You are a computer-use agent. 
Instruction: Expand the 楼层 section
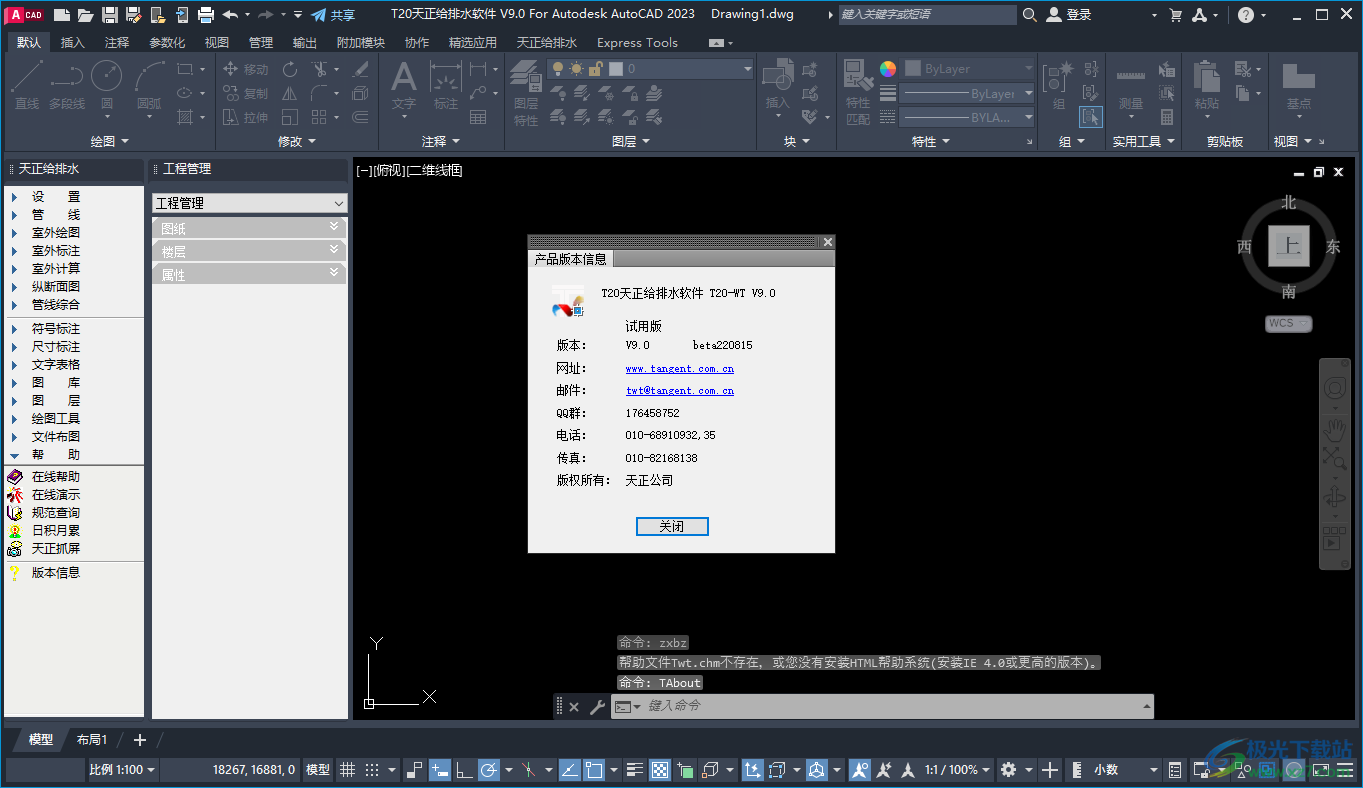click(250, 251)
